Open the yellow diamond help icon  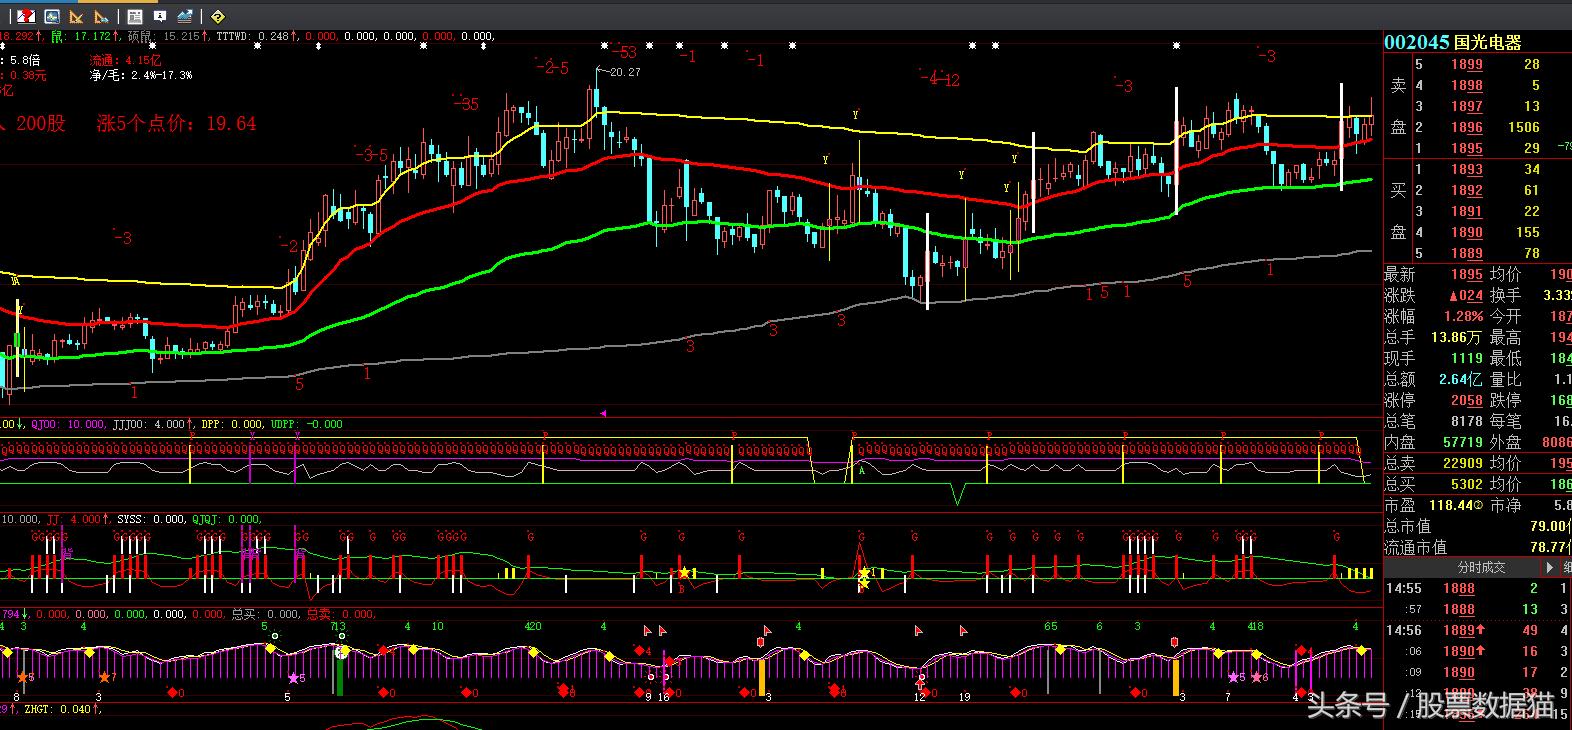(218, 16)
